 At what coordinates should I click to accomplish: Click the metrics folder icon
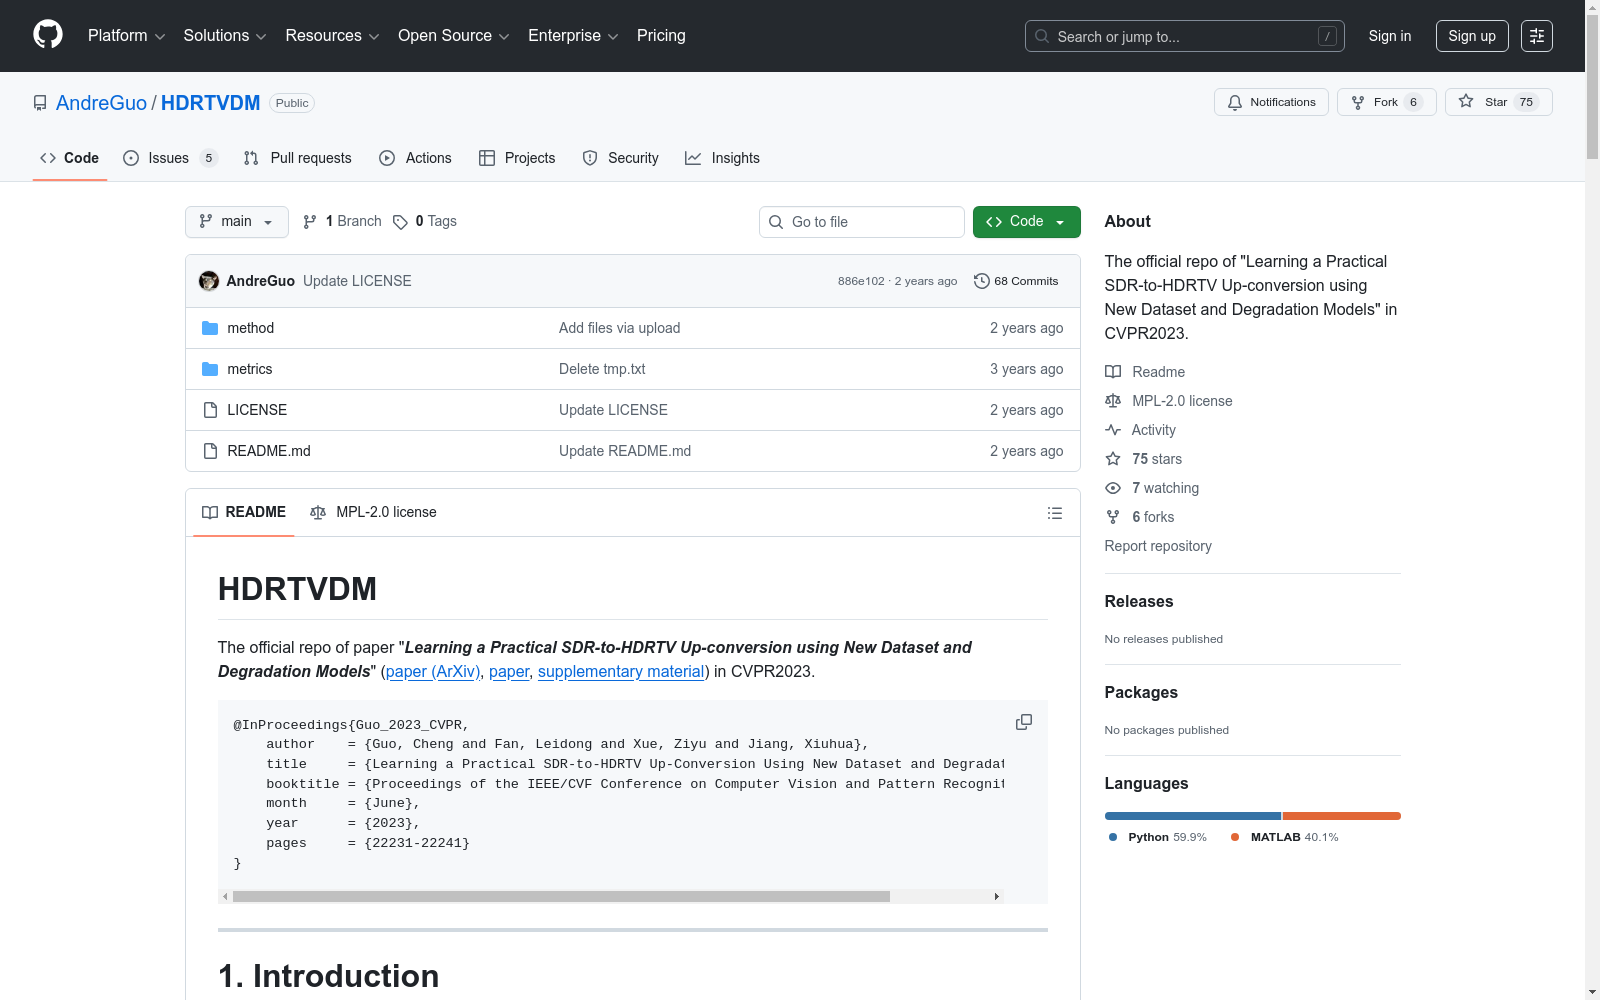[210, 369]
